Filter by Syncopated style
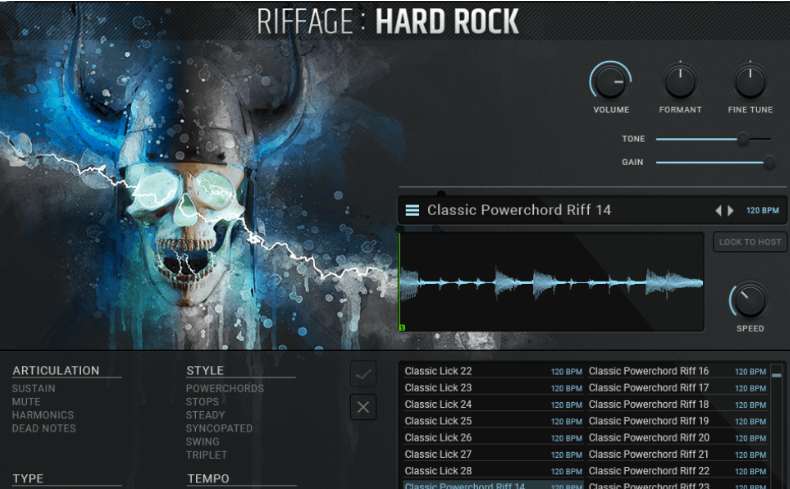The image size is (790, 489). coord(219,429)
